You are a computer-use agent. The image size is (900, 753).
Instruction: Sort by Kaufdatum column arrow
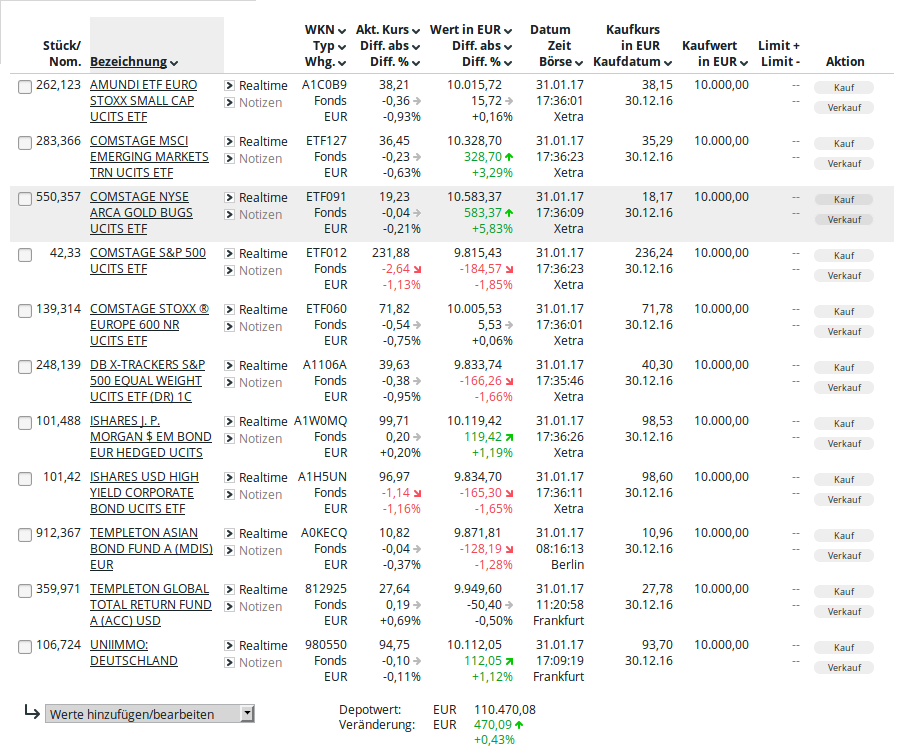point(668,63)
